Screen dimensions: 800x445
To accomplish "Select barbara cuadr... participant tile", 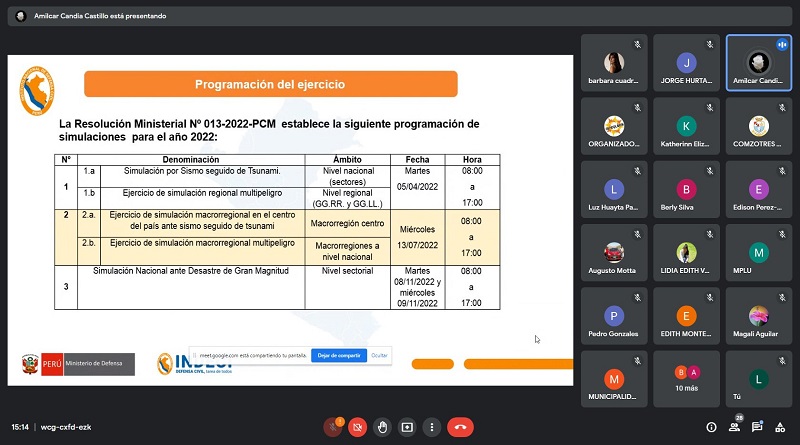I will coord(614,62).
